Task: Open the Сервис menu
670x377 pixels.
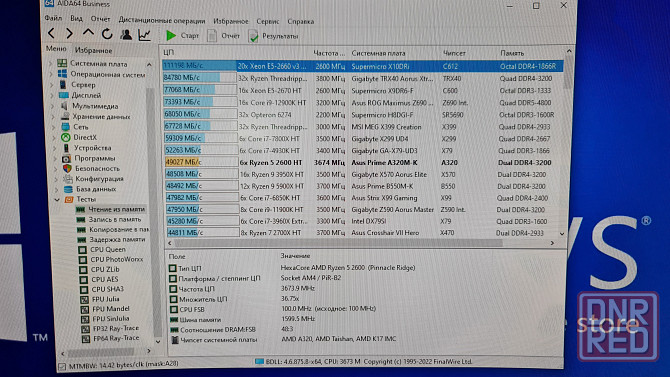Action: [267, 21]
